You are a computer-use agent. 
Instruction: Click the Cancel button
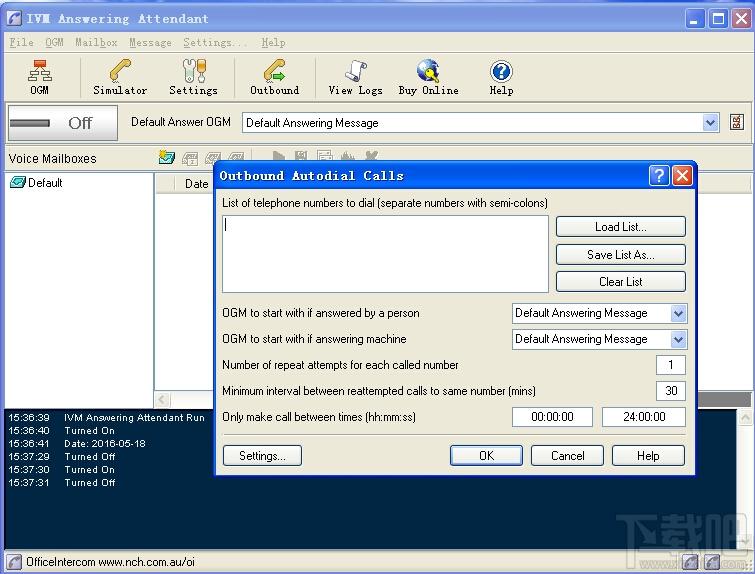(x=567, y=456)
